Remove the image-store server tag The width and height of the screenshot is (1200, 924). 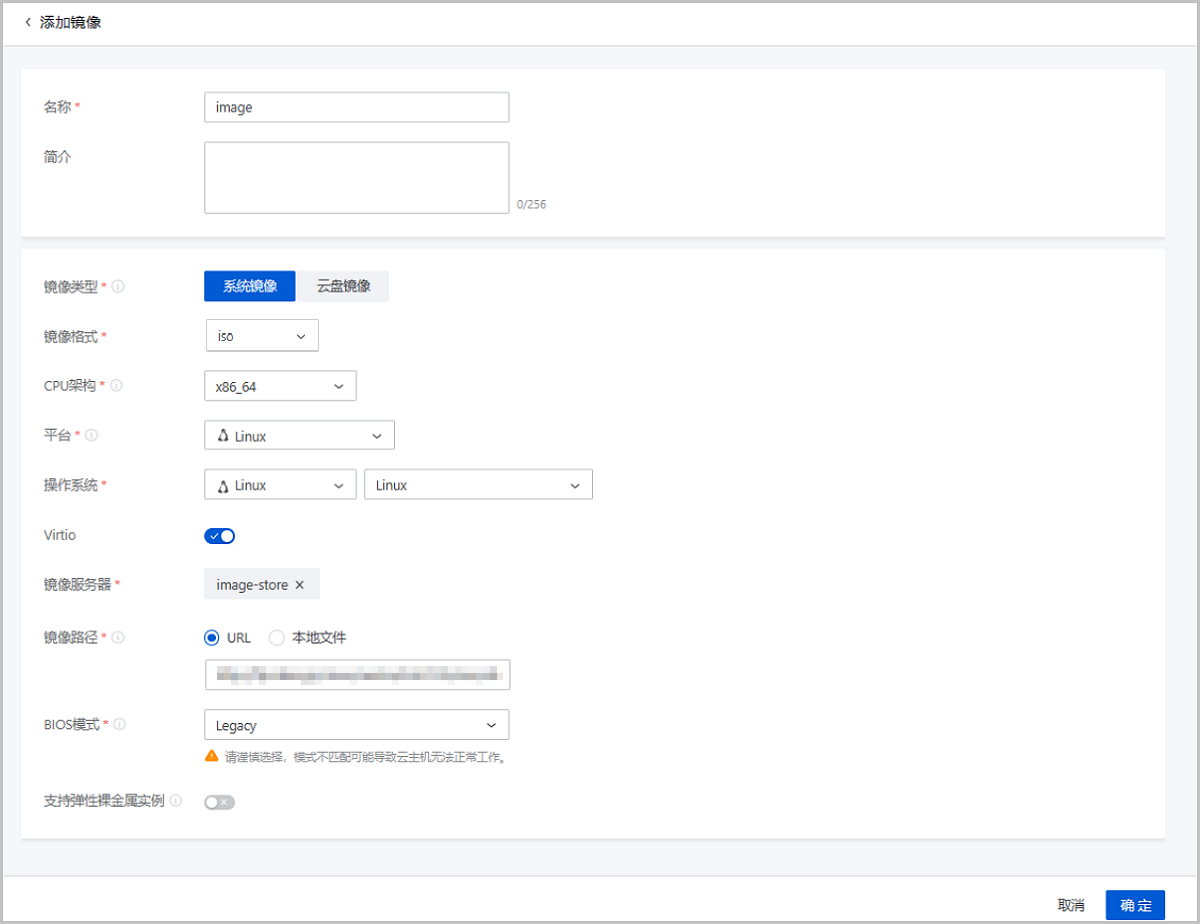[299, 585]
